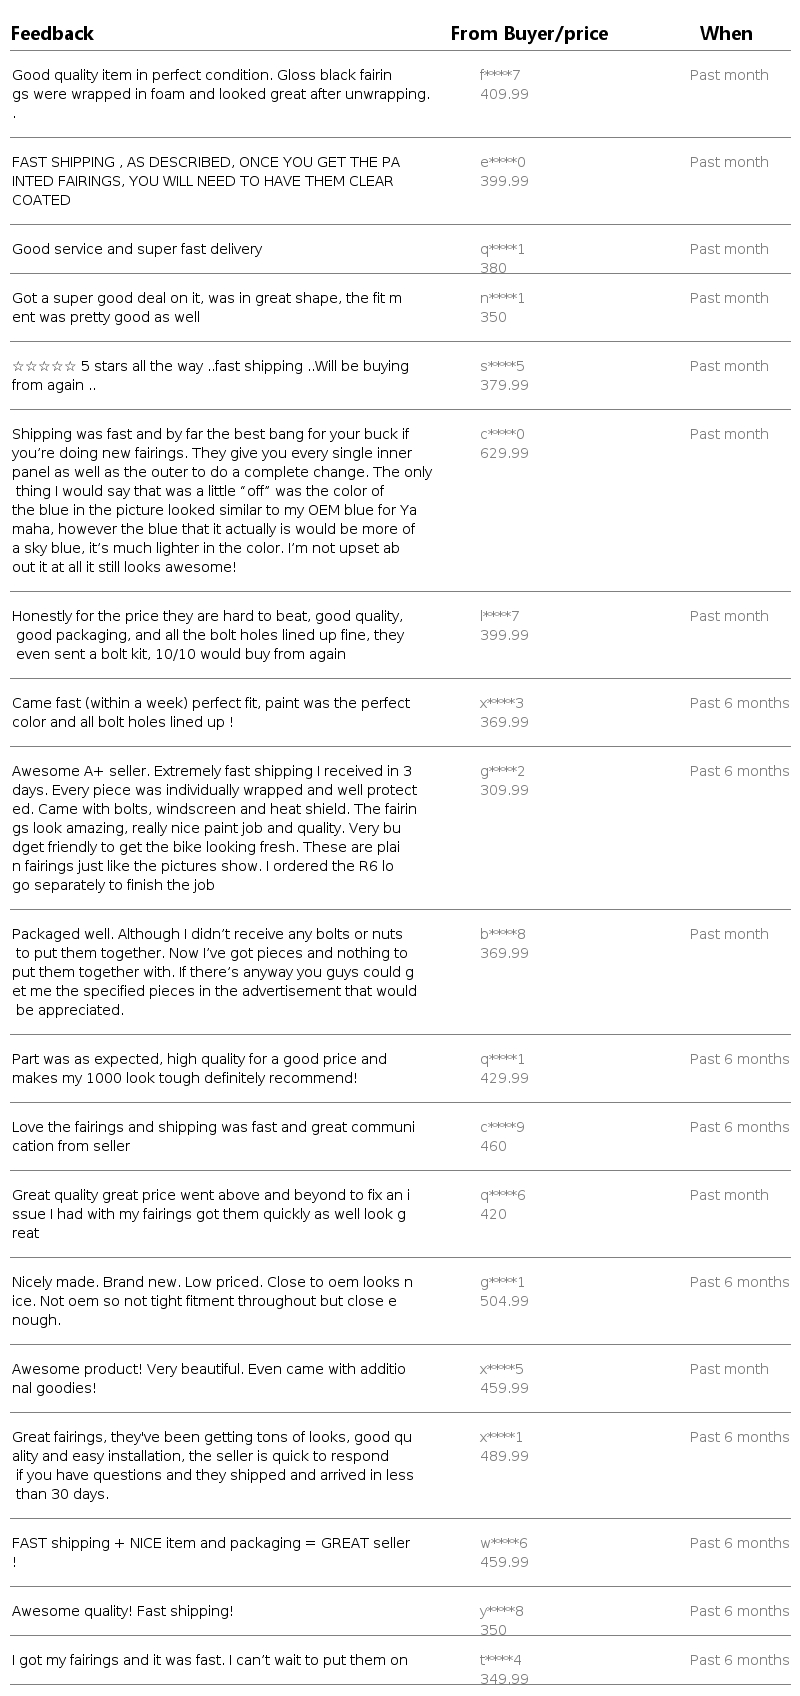The height and width of the screenshot is (1696, 800).
Task: Click buyer name l****7
Action: pyautogui.click(x=499, y=616)
